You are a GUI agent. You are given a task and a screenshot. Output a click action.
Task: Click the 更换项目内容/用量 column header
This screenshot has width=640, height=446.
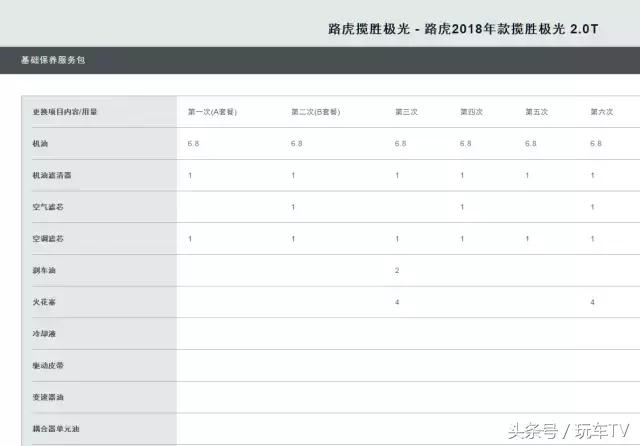[x=65, y=112]
